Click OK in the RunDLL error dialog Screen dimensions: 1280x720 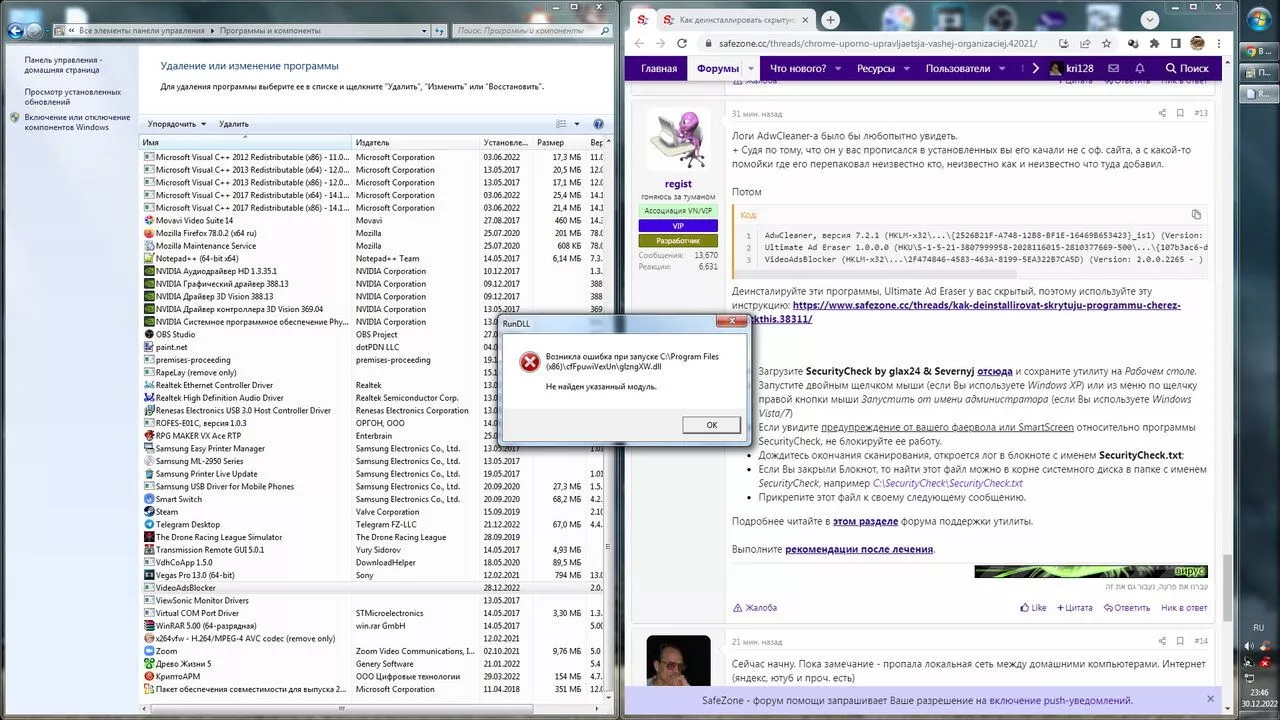712,425
